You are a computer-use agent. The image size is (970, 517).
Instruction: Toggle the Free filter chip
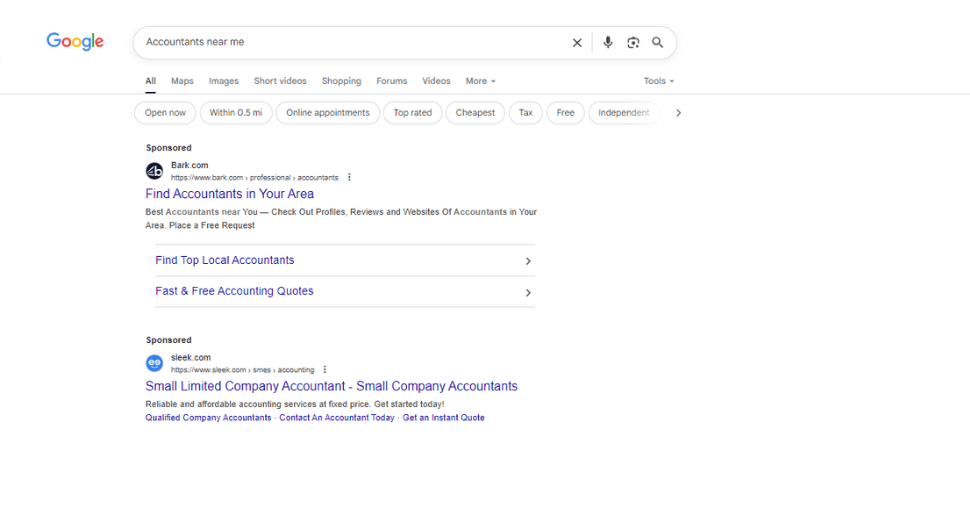pos(565,113)
